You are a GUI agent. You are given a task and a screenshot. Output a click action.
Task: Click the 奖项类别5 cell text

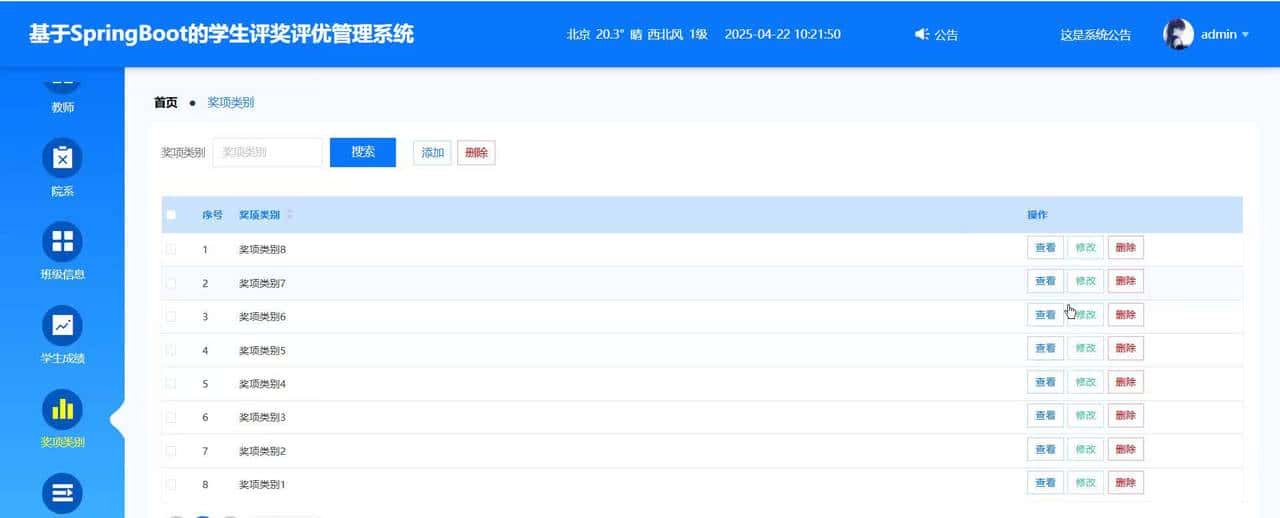(x=262, y=350)
